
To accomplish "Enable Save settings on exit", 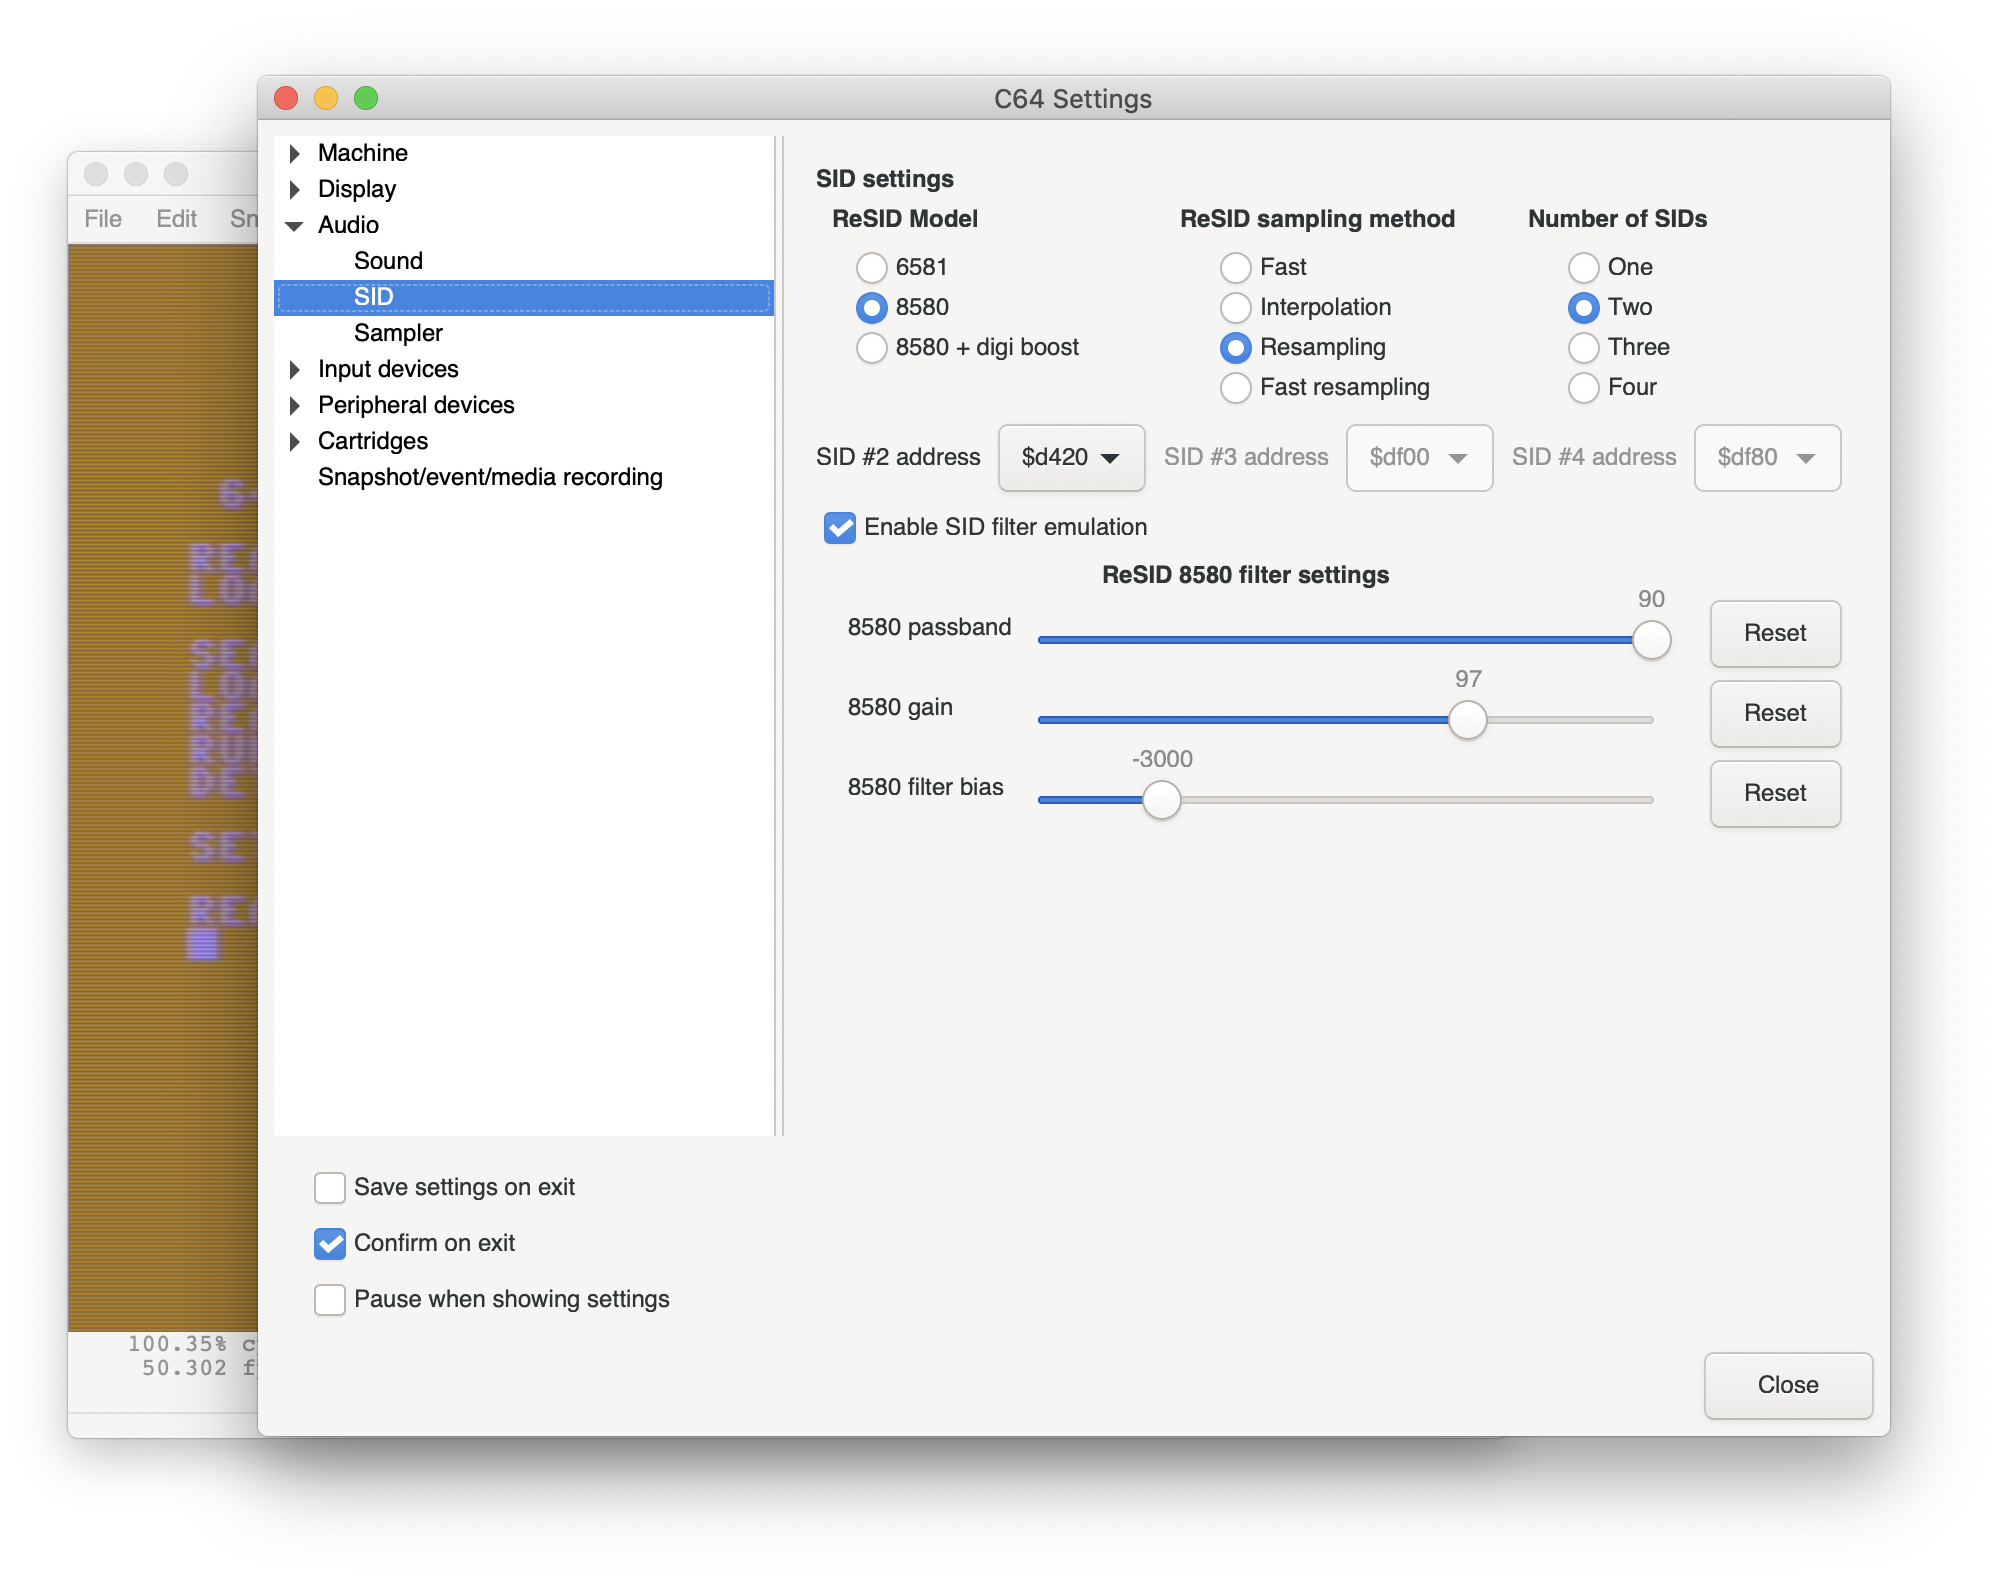I will [330, 1188].
